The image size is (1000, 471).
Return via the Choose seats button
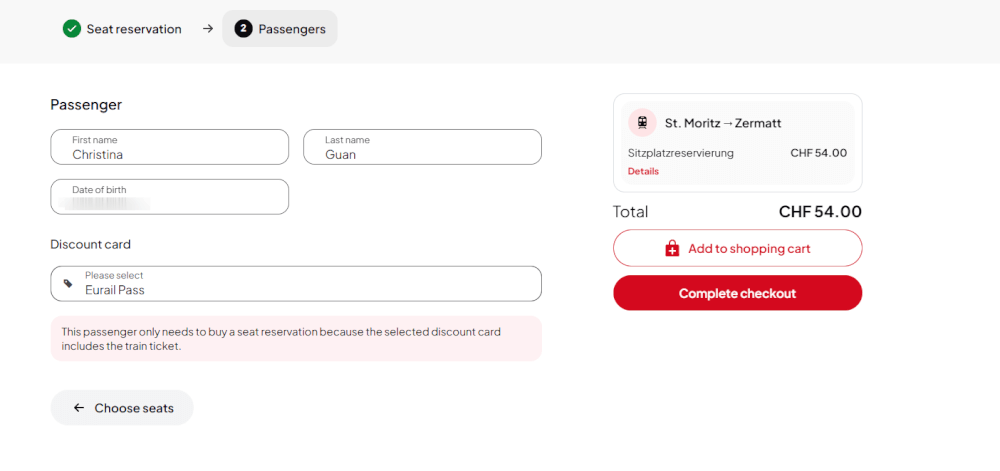[122, 408]
